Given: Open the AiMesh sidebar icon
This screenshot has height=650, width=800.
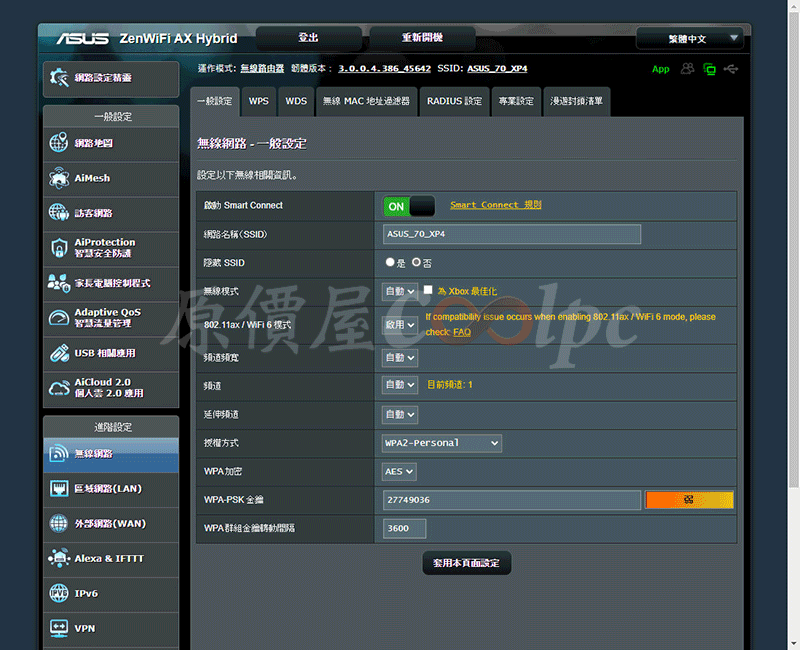Looking at the screenshot, I should point(59,178).
